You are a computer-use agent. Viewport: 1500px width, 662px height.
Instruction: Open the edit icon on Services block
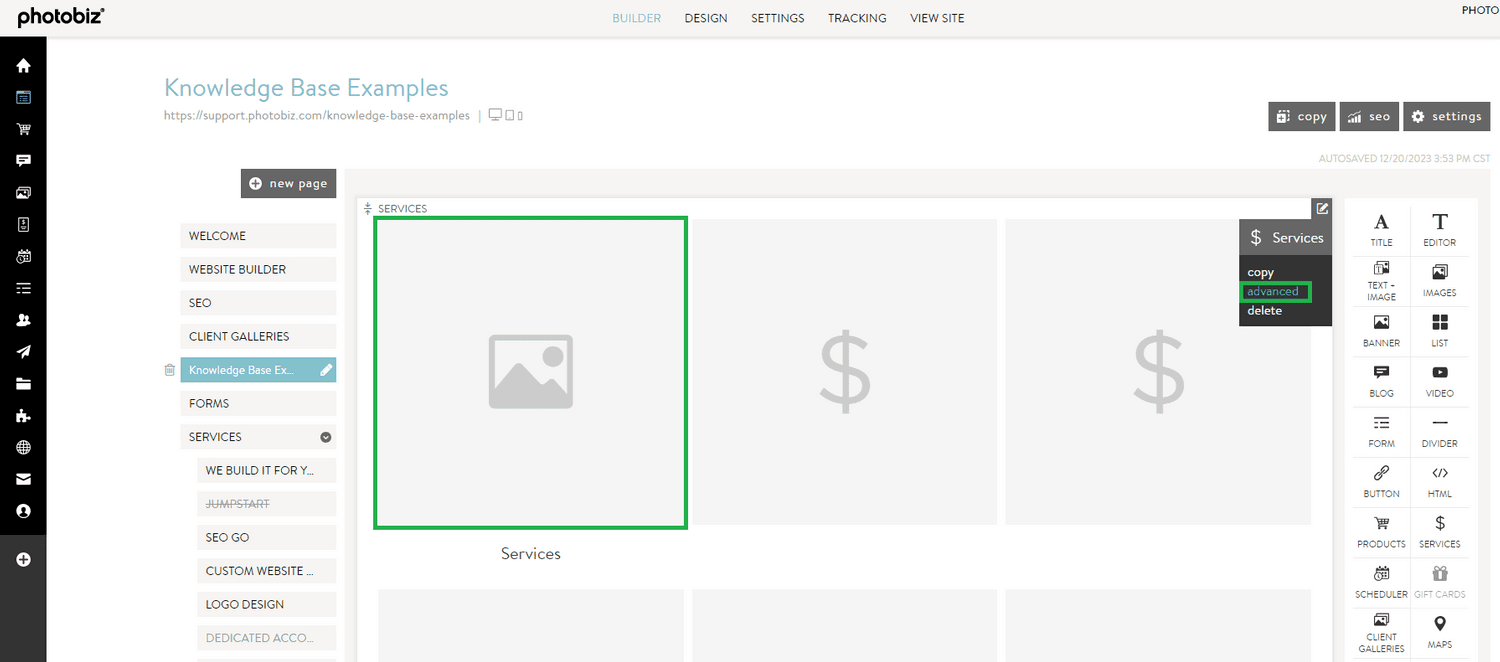1322,209
